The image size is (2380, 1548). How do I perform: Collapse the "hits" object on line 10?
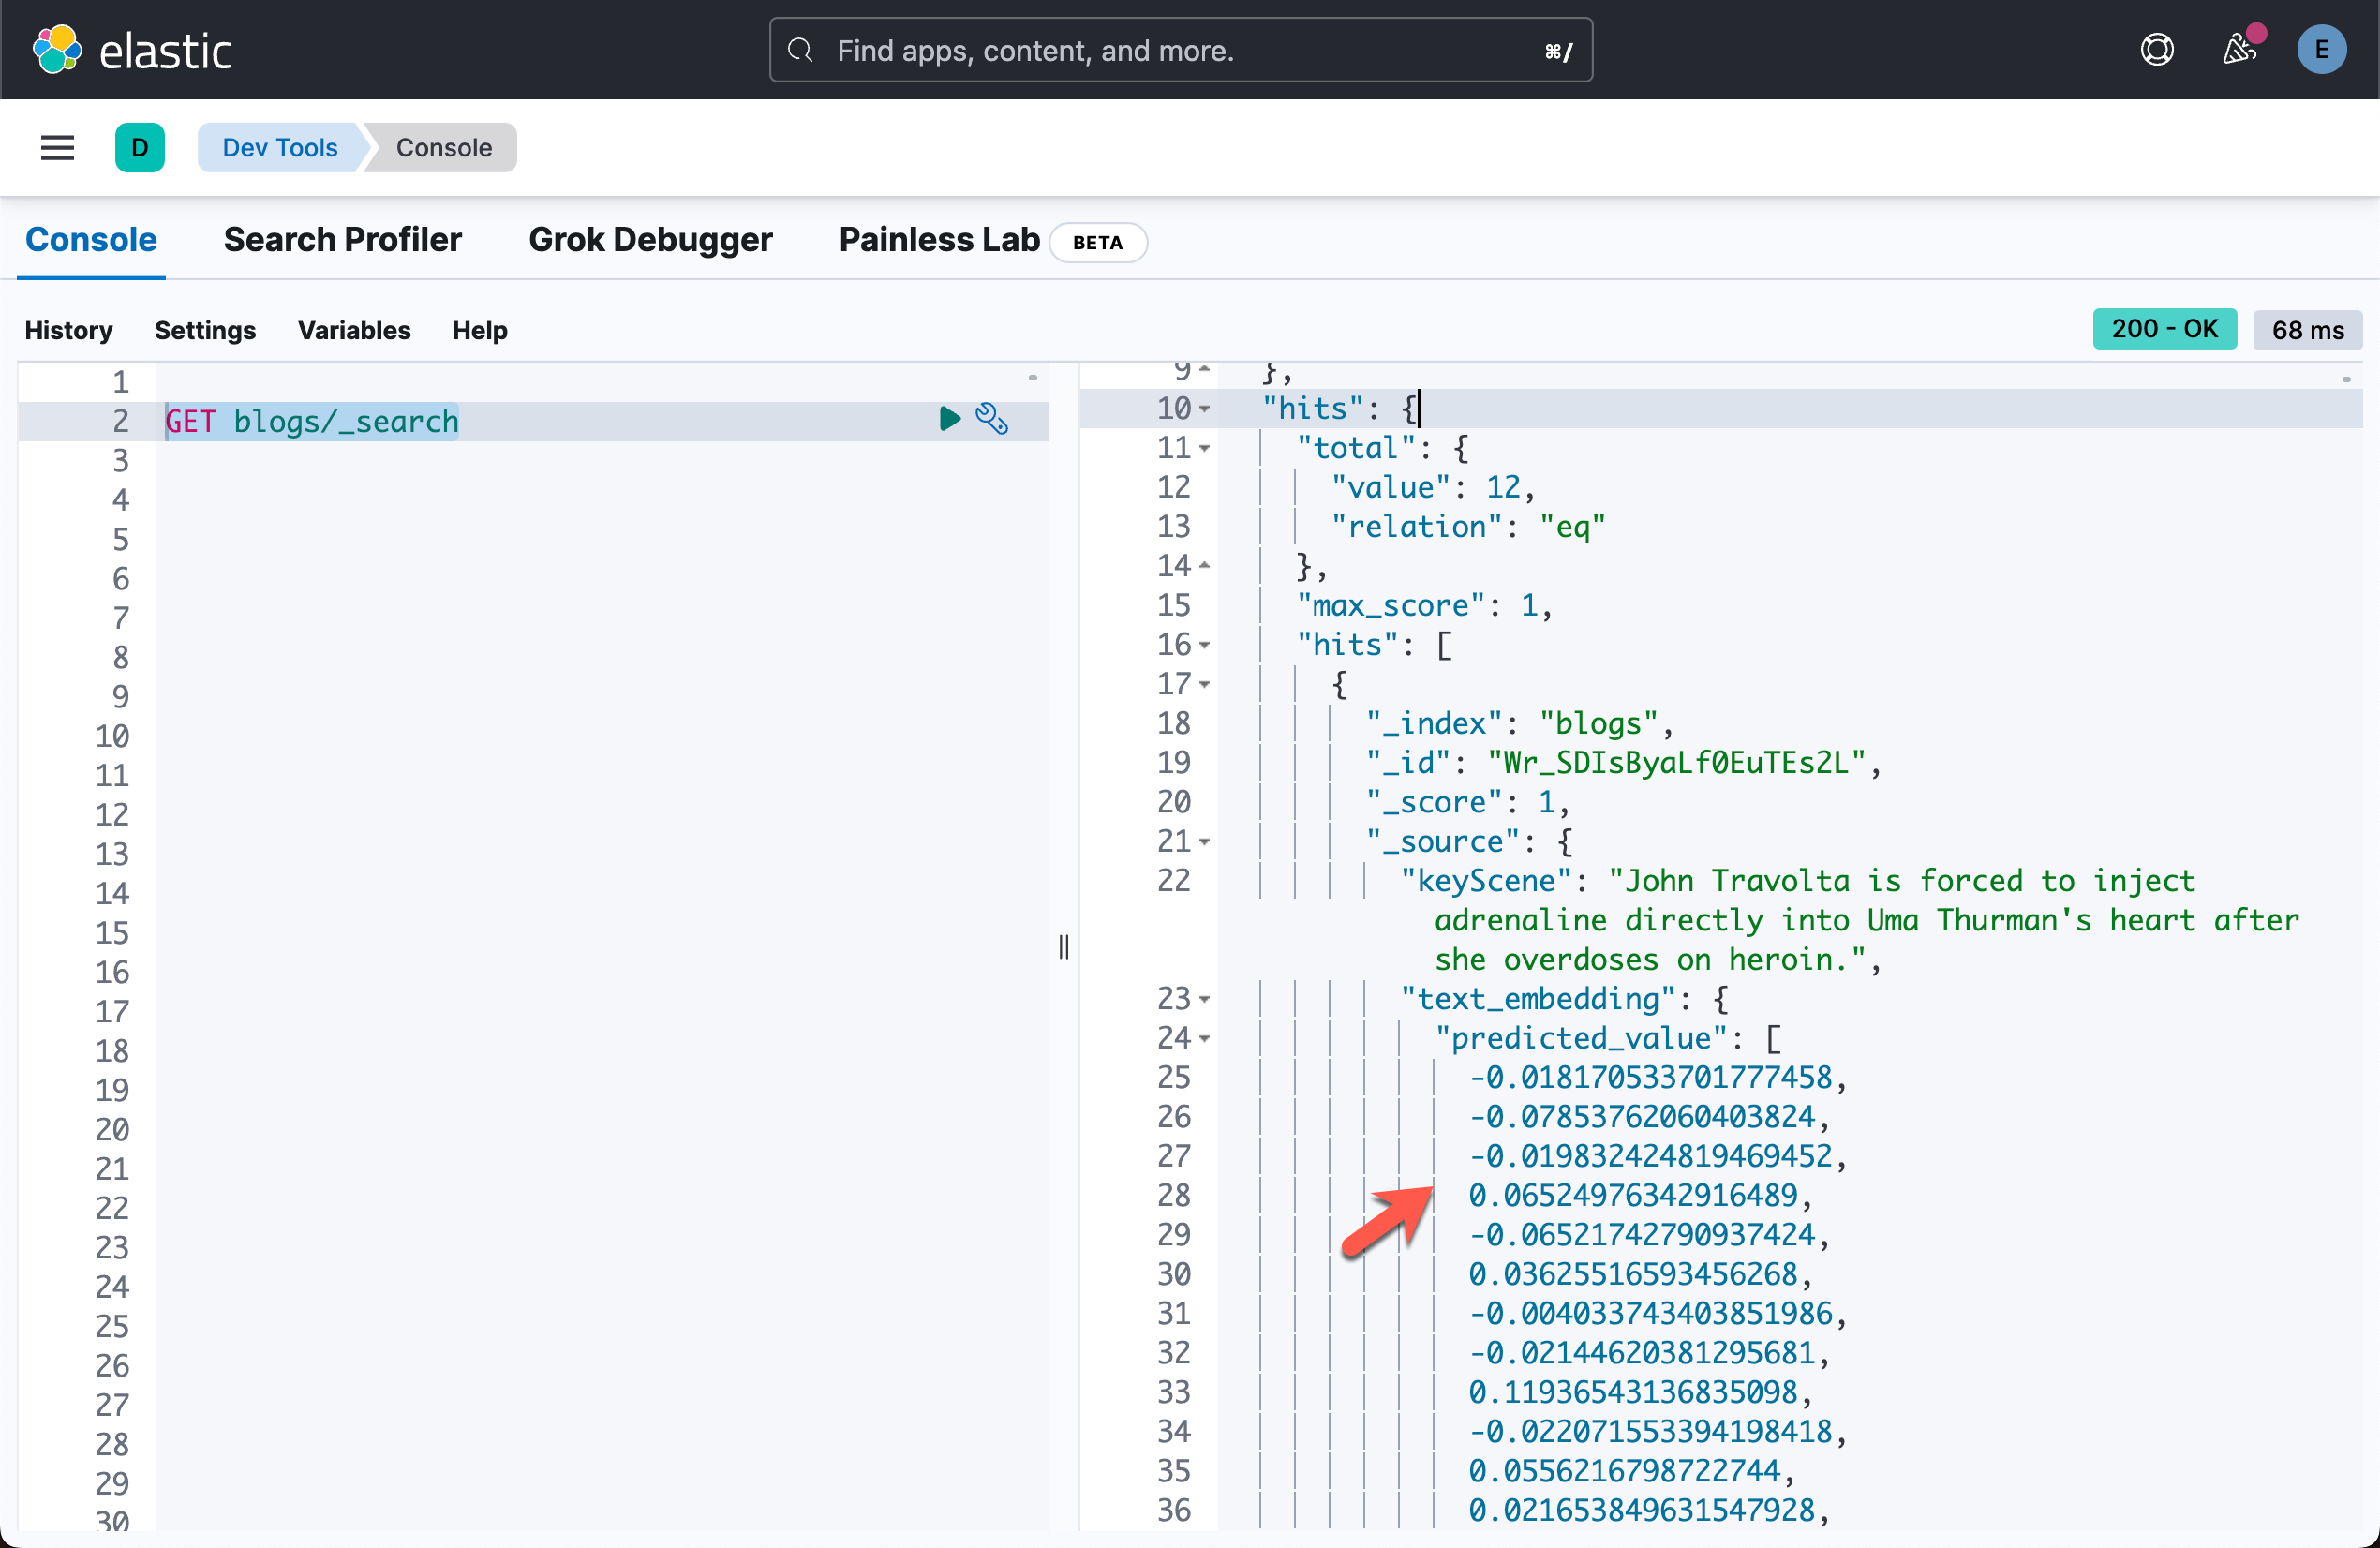[x=1205, y=409]
